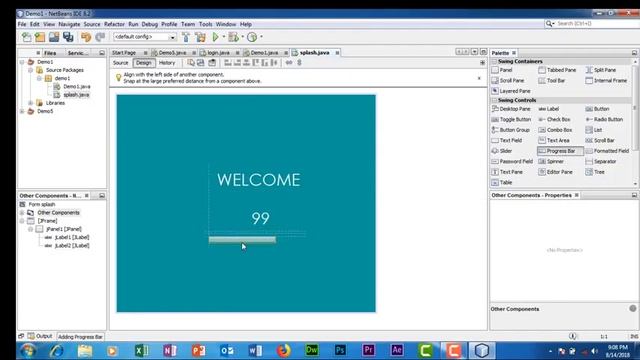The image size is (640, 360).
Task: Click the Redo toolbar icon
Action: coord(100,37)
